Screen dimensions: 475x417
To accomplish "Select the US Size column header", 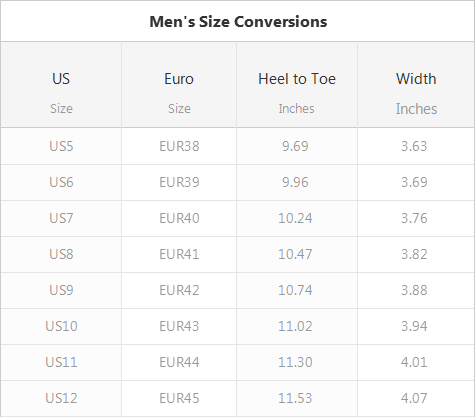I will pos(61,85).
